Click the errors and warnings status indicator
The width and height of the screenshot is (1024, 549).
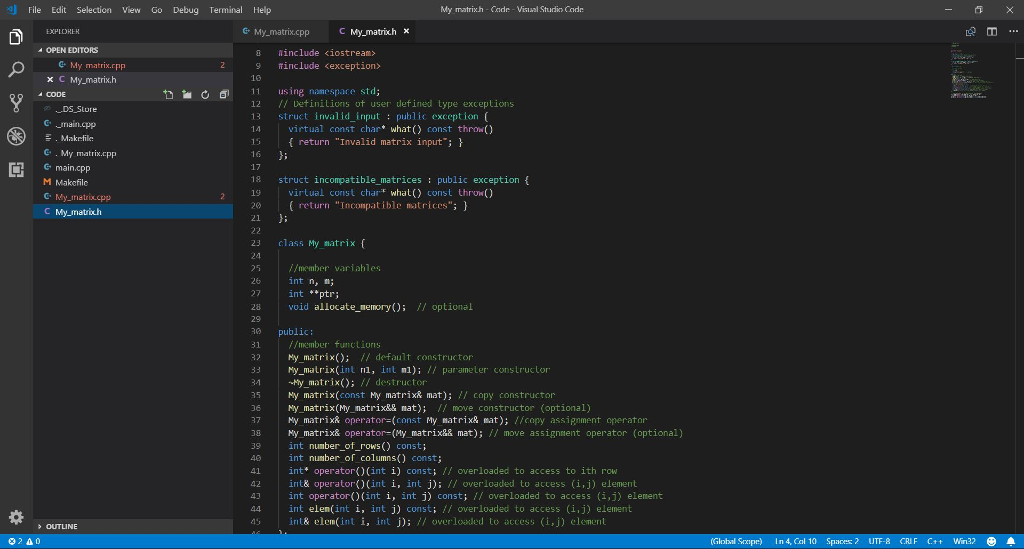click(x=24, y=541)
